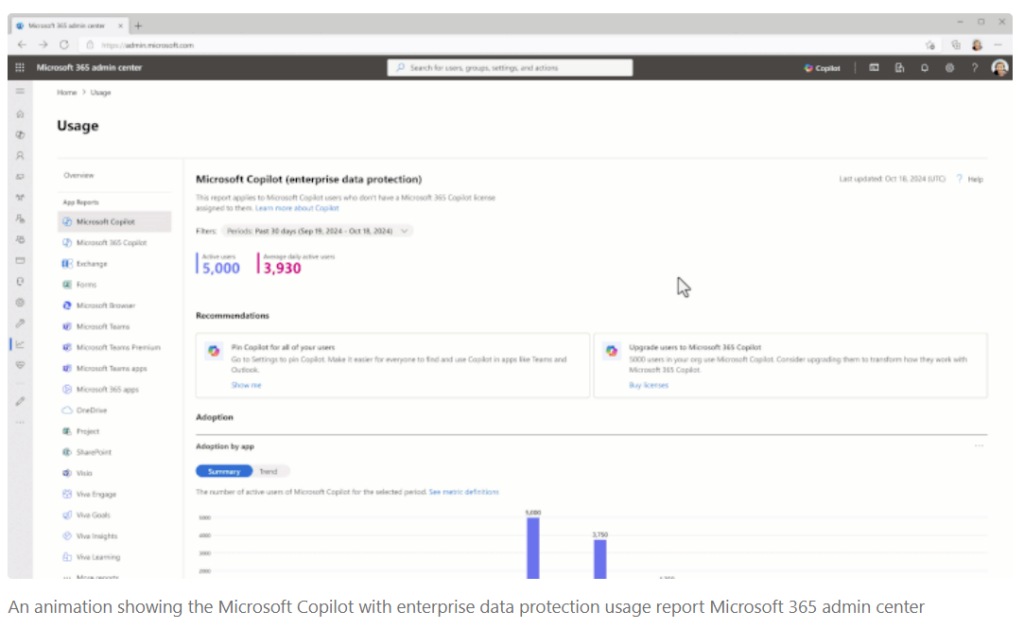1024x629 pixels.
Task: Select the Microsoft 365 admin center browser tab
Action: point(69,25)
